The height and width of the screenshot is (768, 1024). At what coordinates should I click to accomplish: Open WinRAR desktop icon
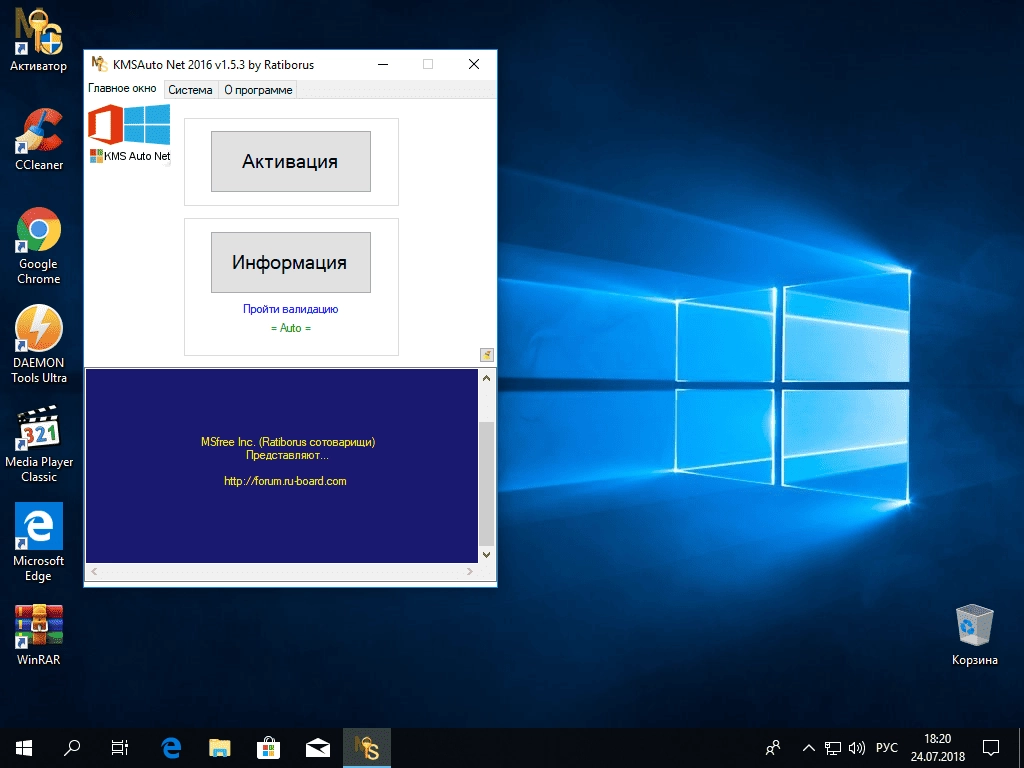tap(39, 635)
